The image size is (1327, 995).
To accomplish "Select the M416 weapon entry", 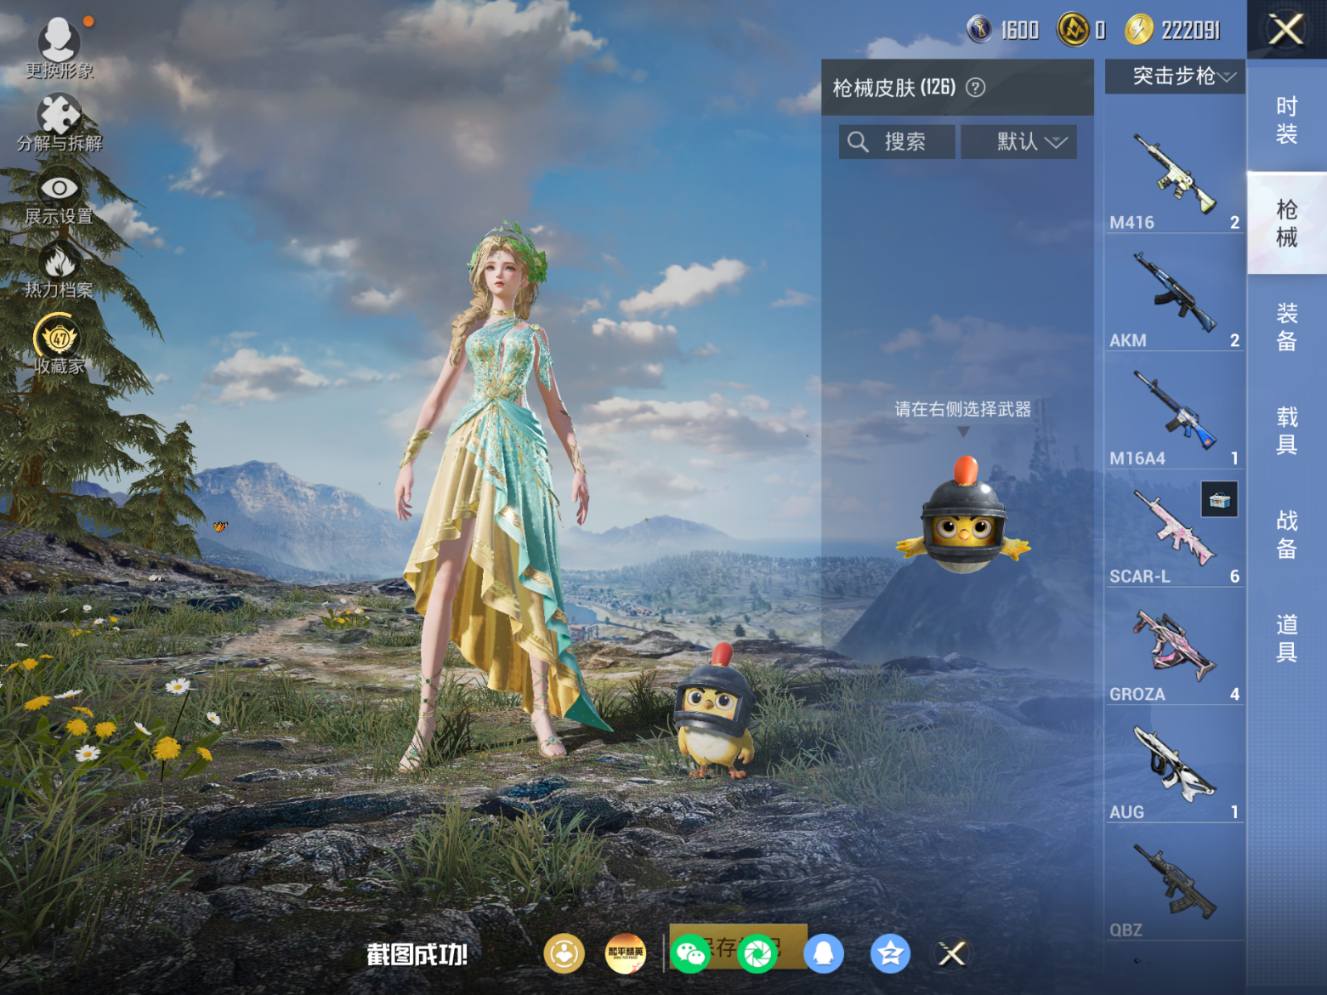I will (1175, 176).
